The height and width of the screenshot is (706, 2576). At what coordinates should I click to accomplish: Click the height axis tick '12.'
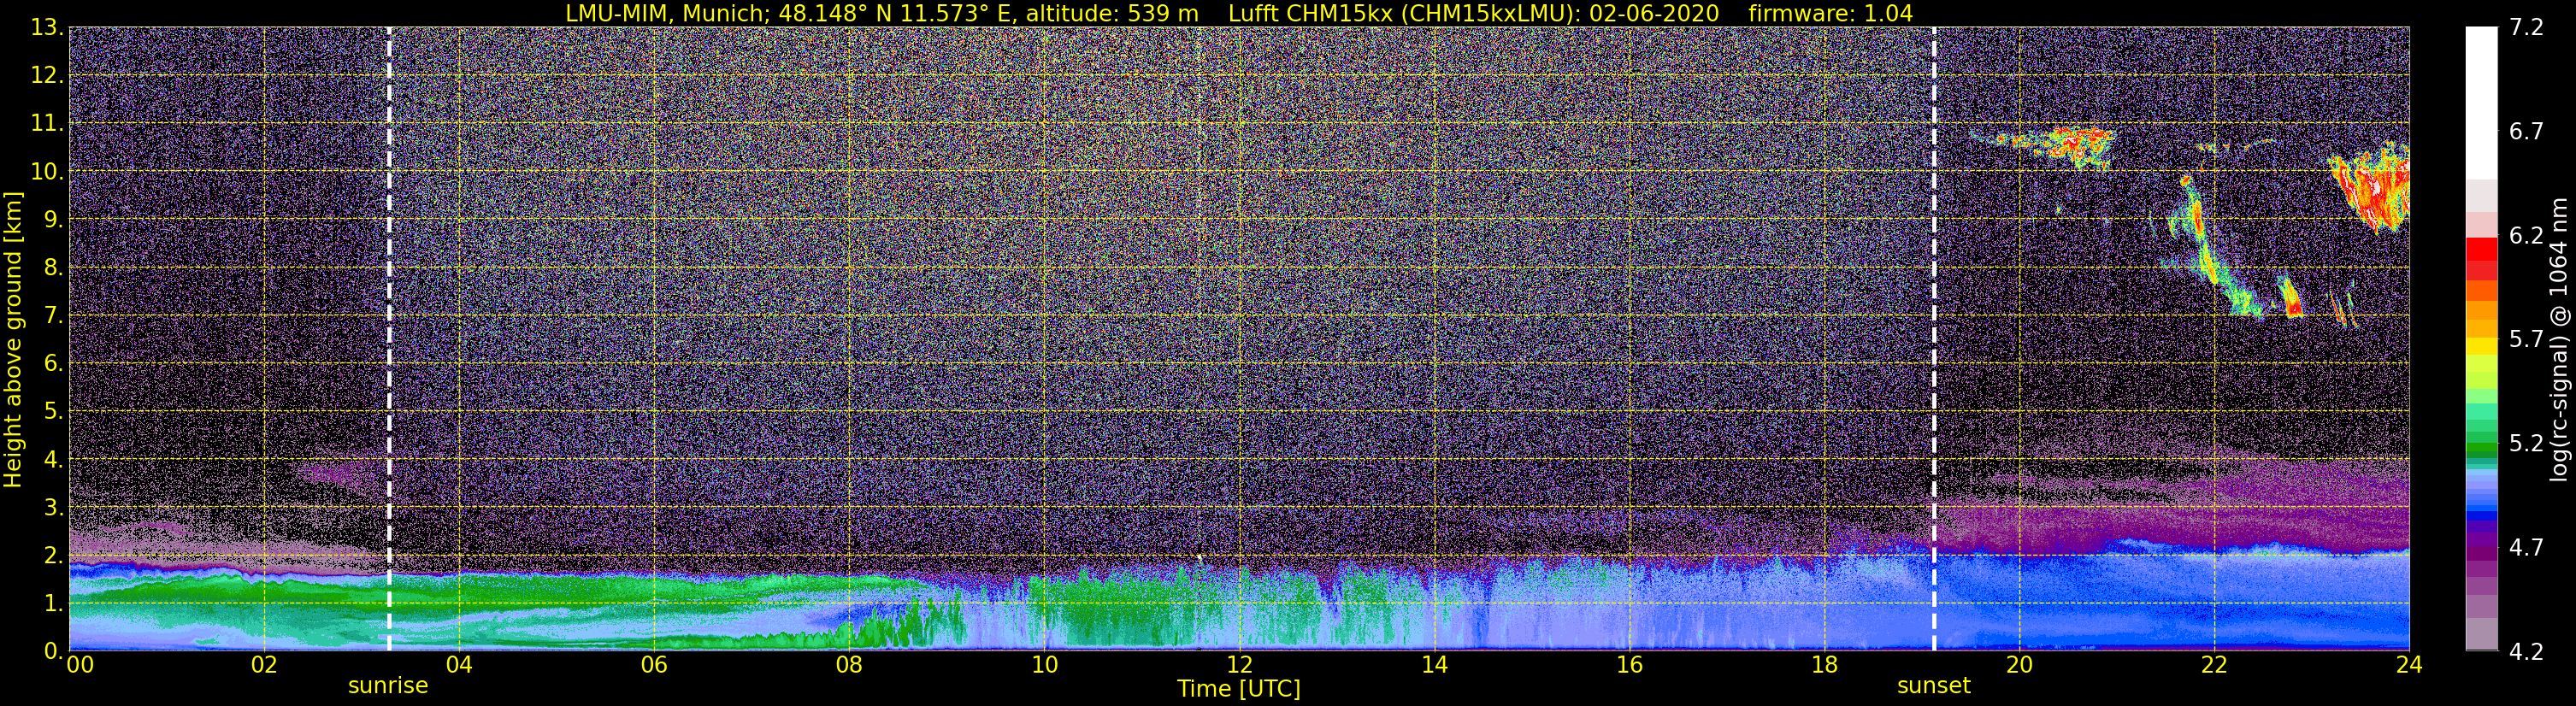click(47, 76)
